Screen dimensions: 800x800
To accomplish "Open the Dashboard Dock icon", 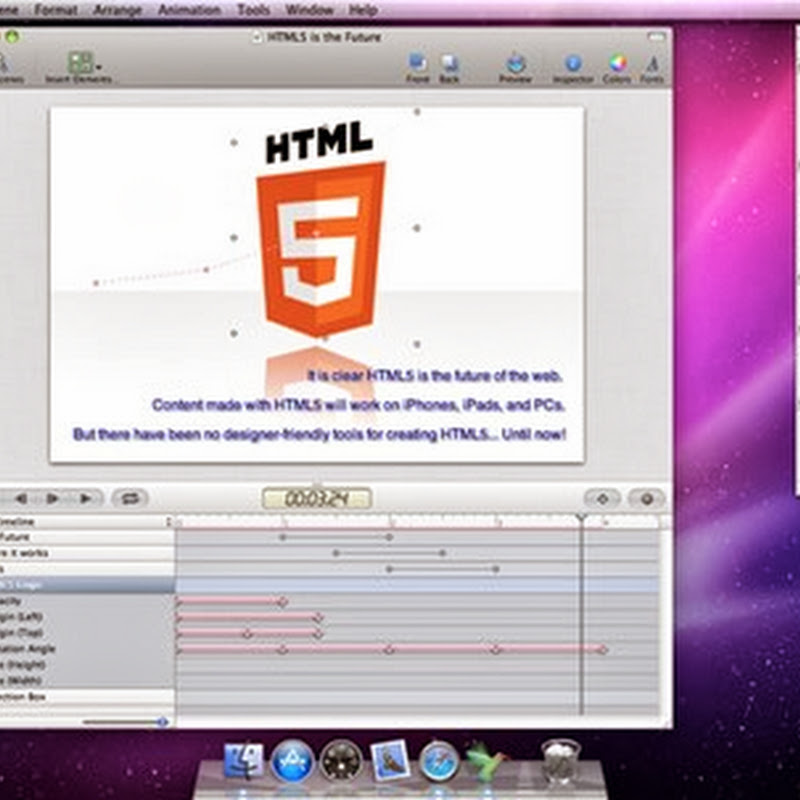I will (341, 761).
